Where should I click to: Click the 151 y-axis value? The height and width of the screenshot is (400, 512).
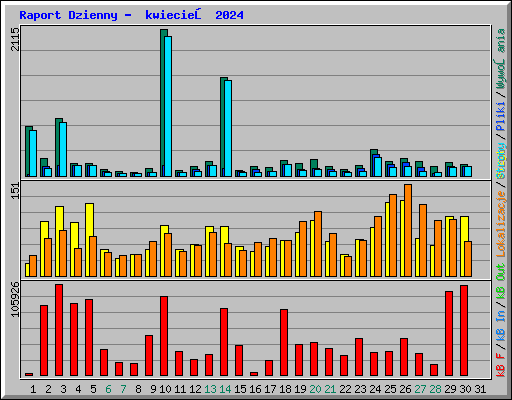[15, 191]
